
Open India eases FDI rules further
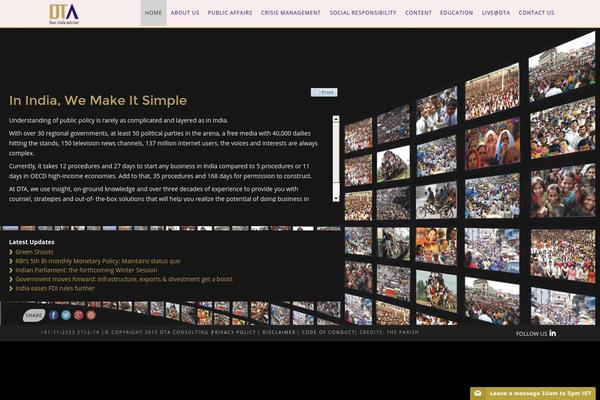click(x=55, y=288)
